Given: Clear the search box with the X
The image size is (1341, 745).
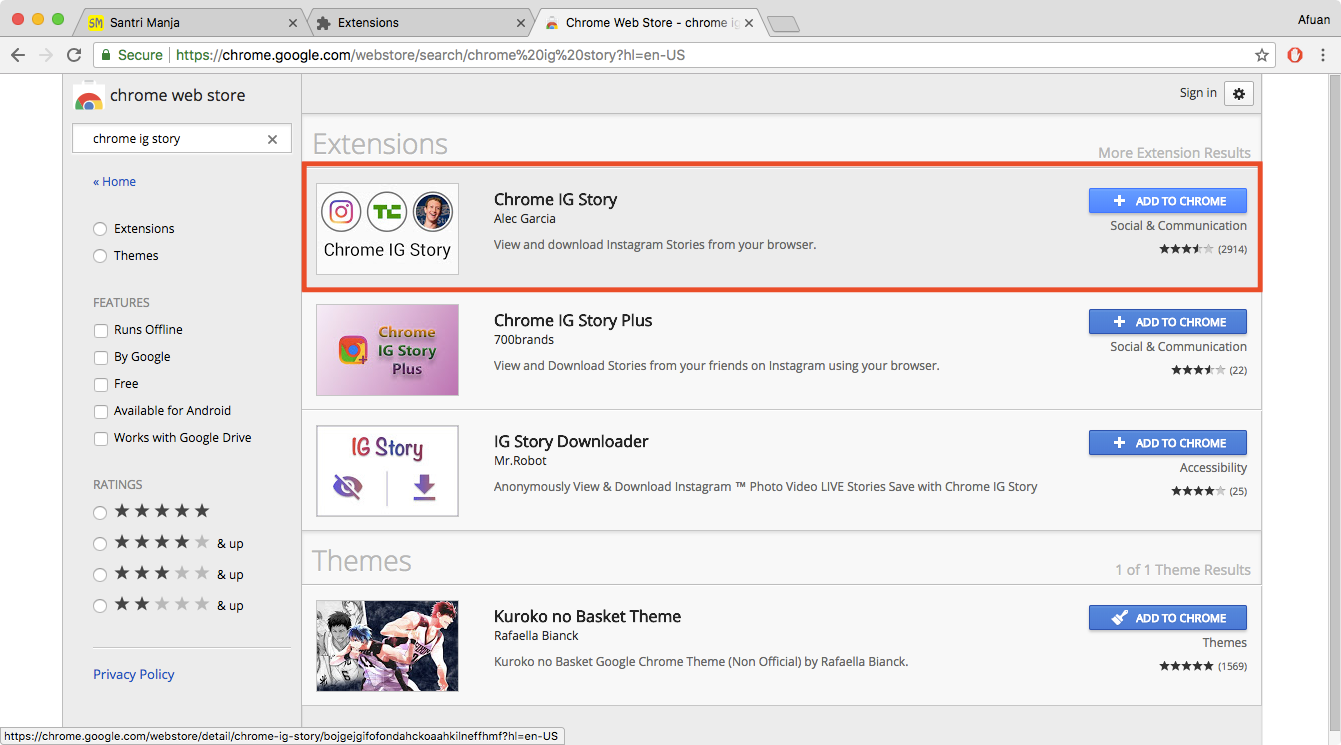Looking at the screenshot, I should [272, 139].
